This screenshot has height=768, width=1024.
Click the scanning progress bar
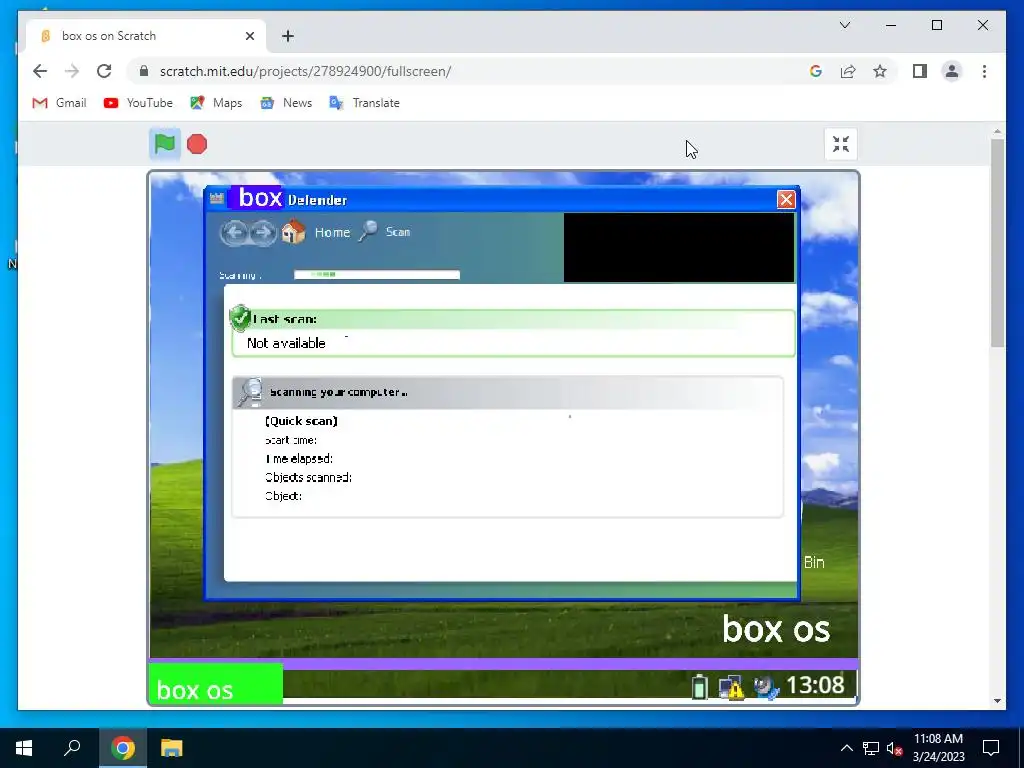[377, 274]
